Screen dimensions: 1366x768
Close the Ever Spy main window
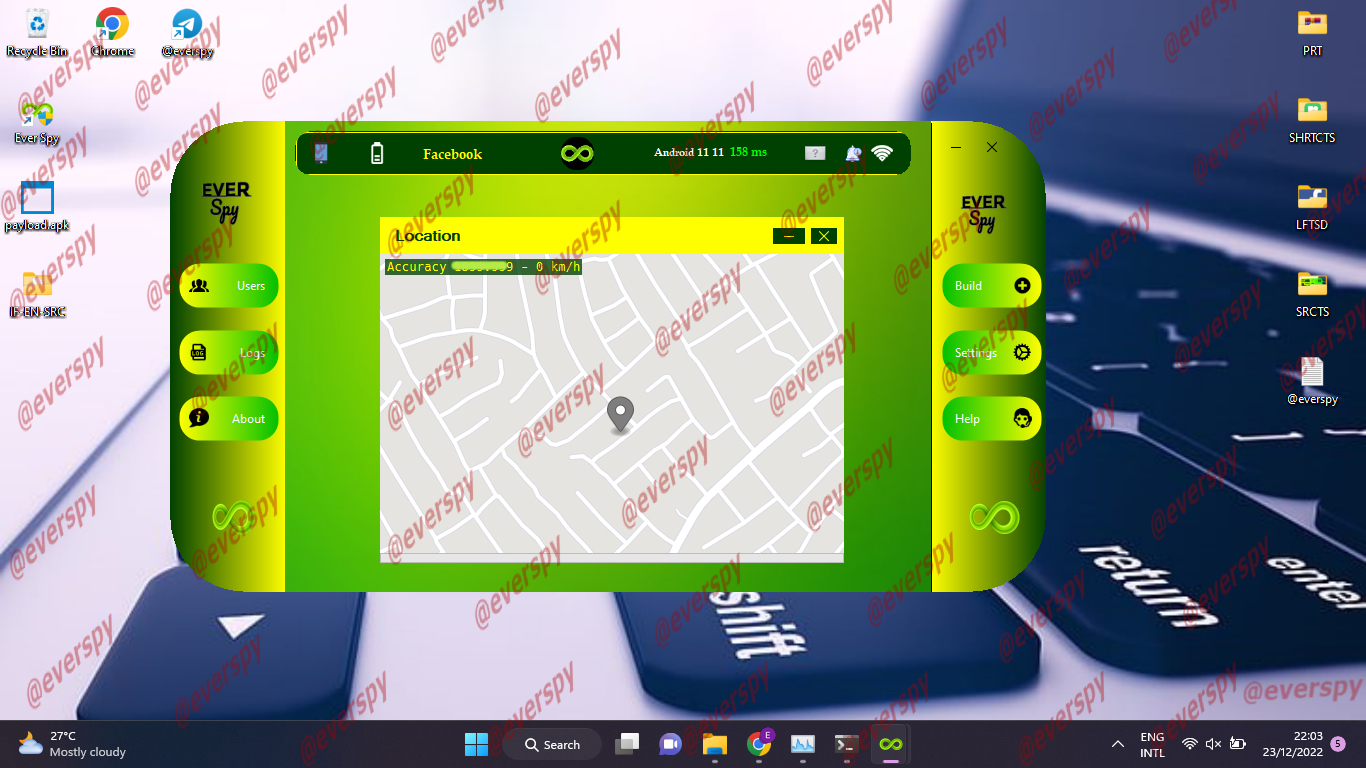click(992, 148)
